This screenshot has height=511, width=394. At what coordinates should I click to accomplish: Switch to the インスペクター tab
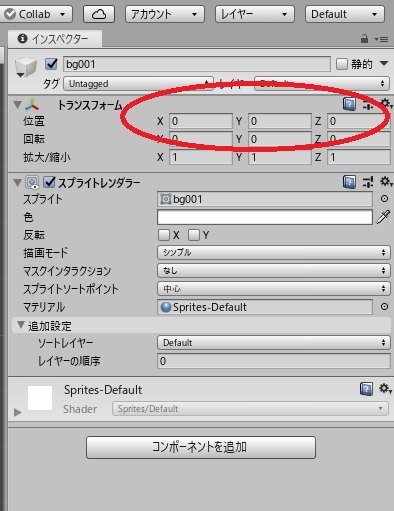(x=55, y=39)
